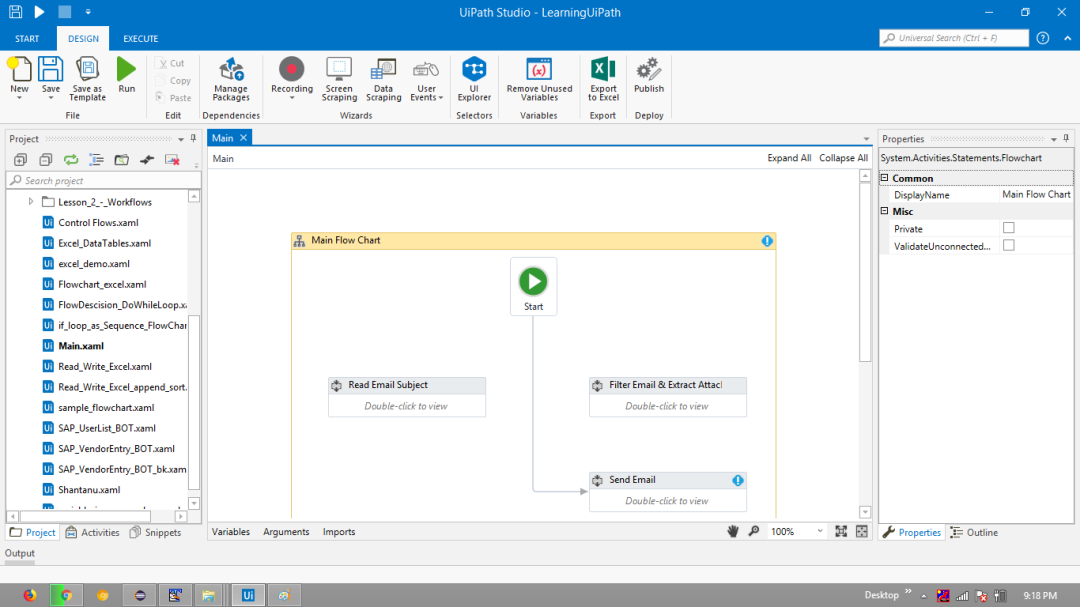The image size is (1080, 607).
Task: Switch to EXECUTE ribbon tab
Action: (x=141, y=39)
